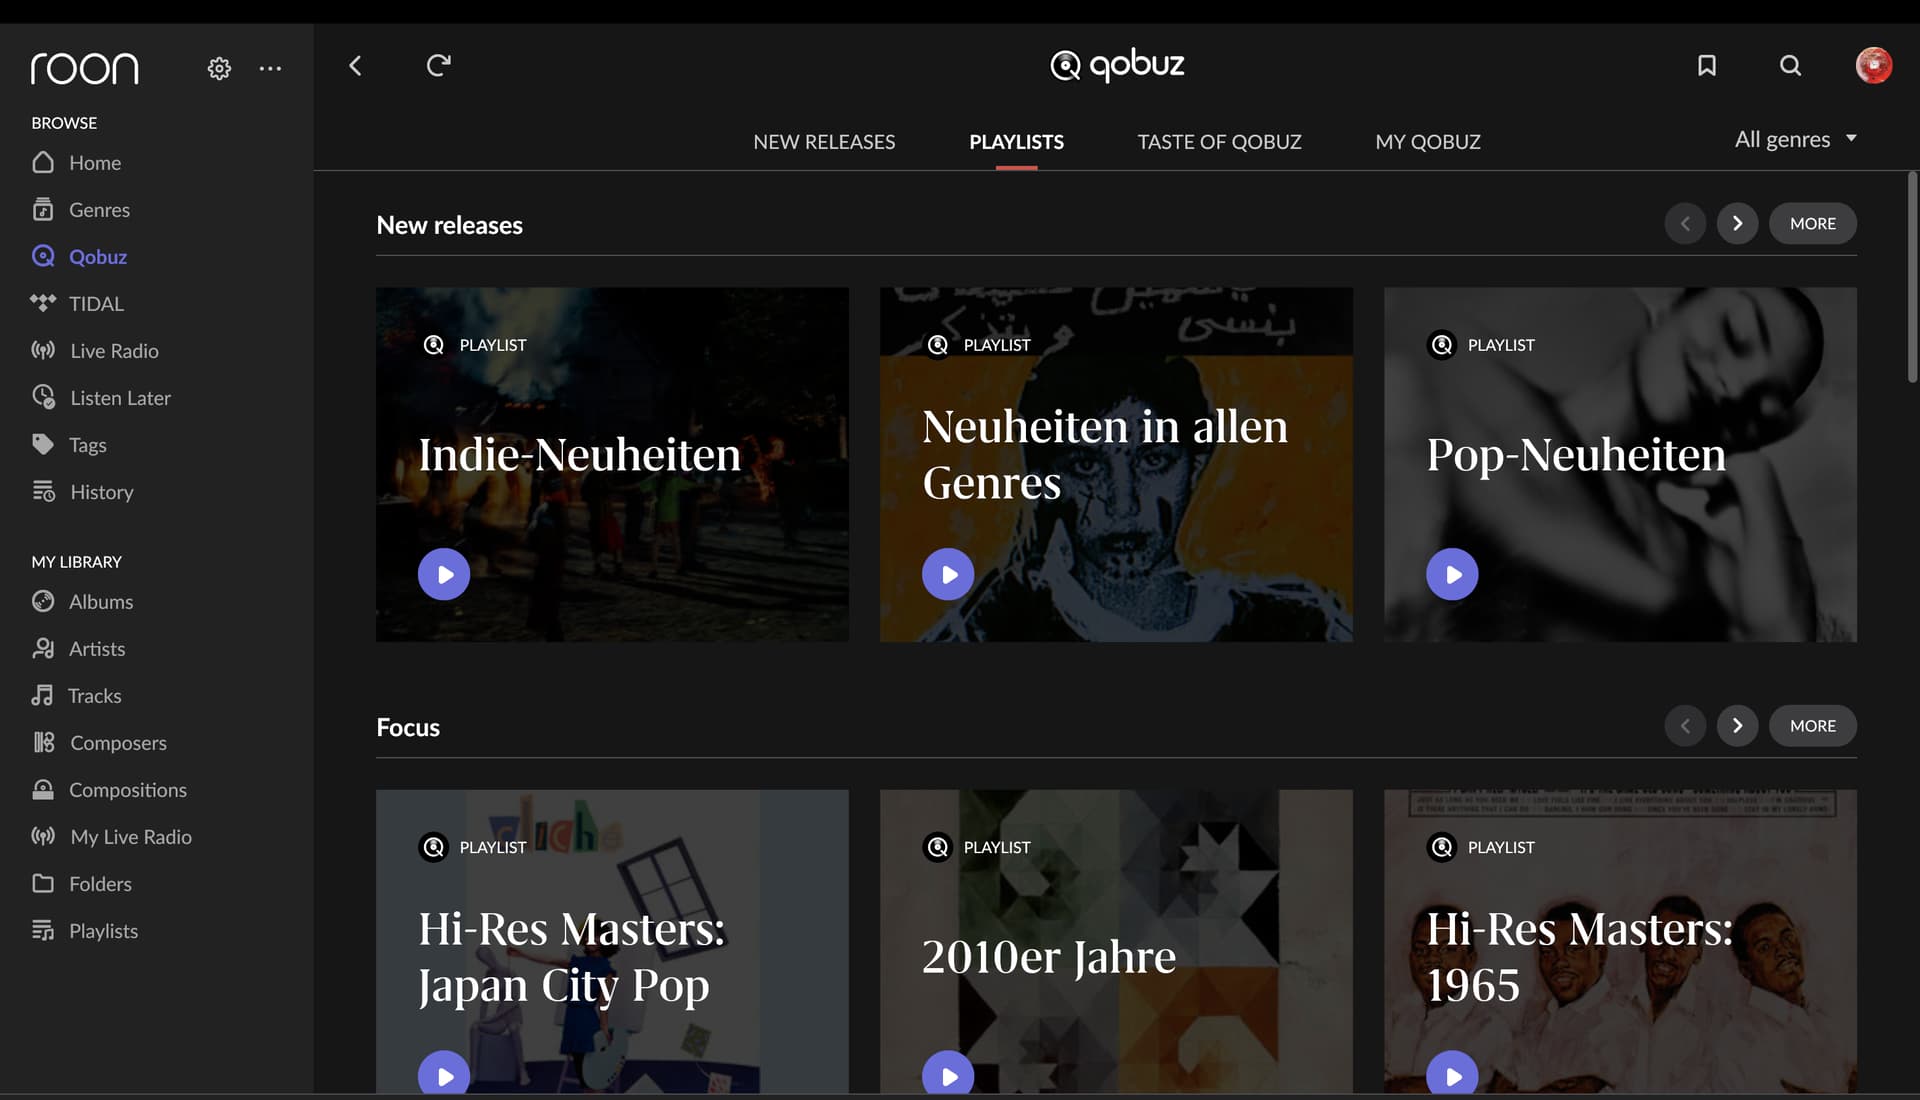Open search using magnifier icon

1790,66
